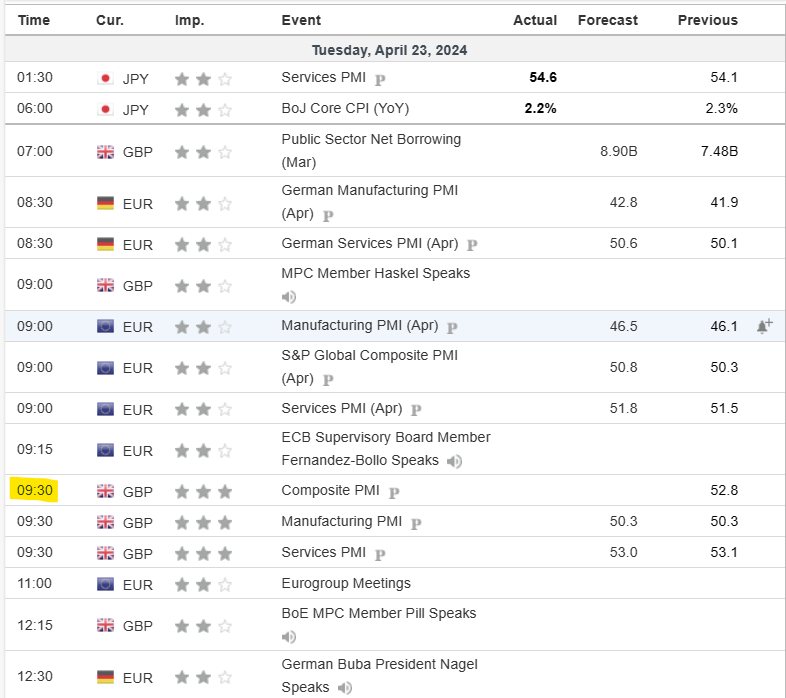Screen dimensions: 786x698
Task: Open the BoJ Core CPI (YoY) event
Action: point(345,108)
